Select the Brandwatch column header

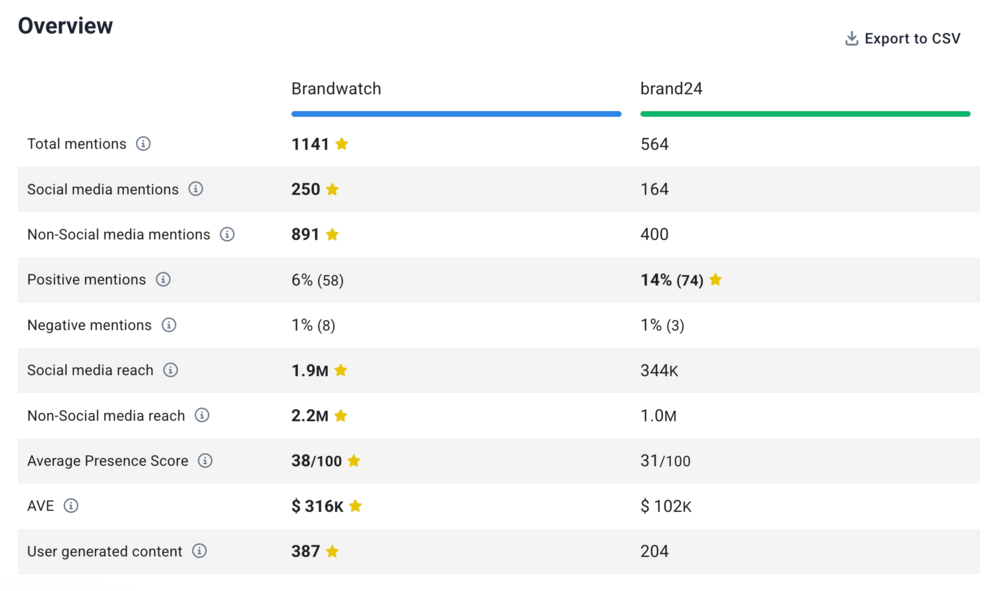336,89
